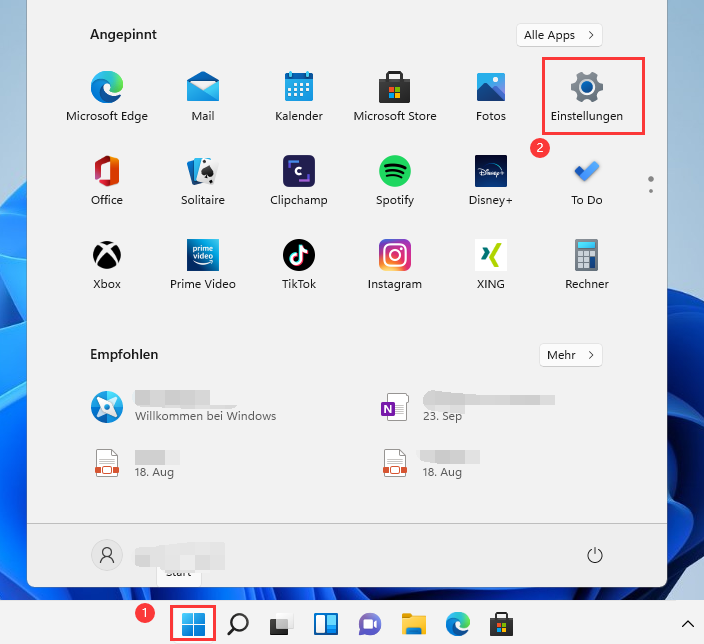The width and height of the screenshot is (704, 644).
Task: Launch the Mail app
Action: (x=203, y=96)
